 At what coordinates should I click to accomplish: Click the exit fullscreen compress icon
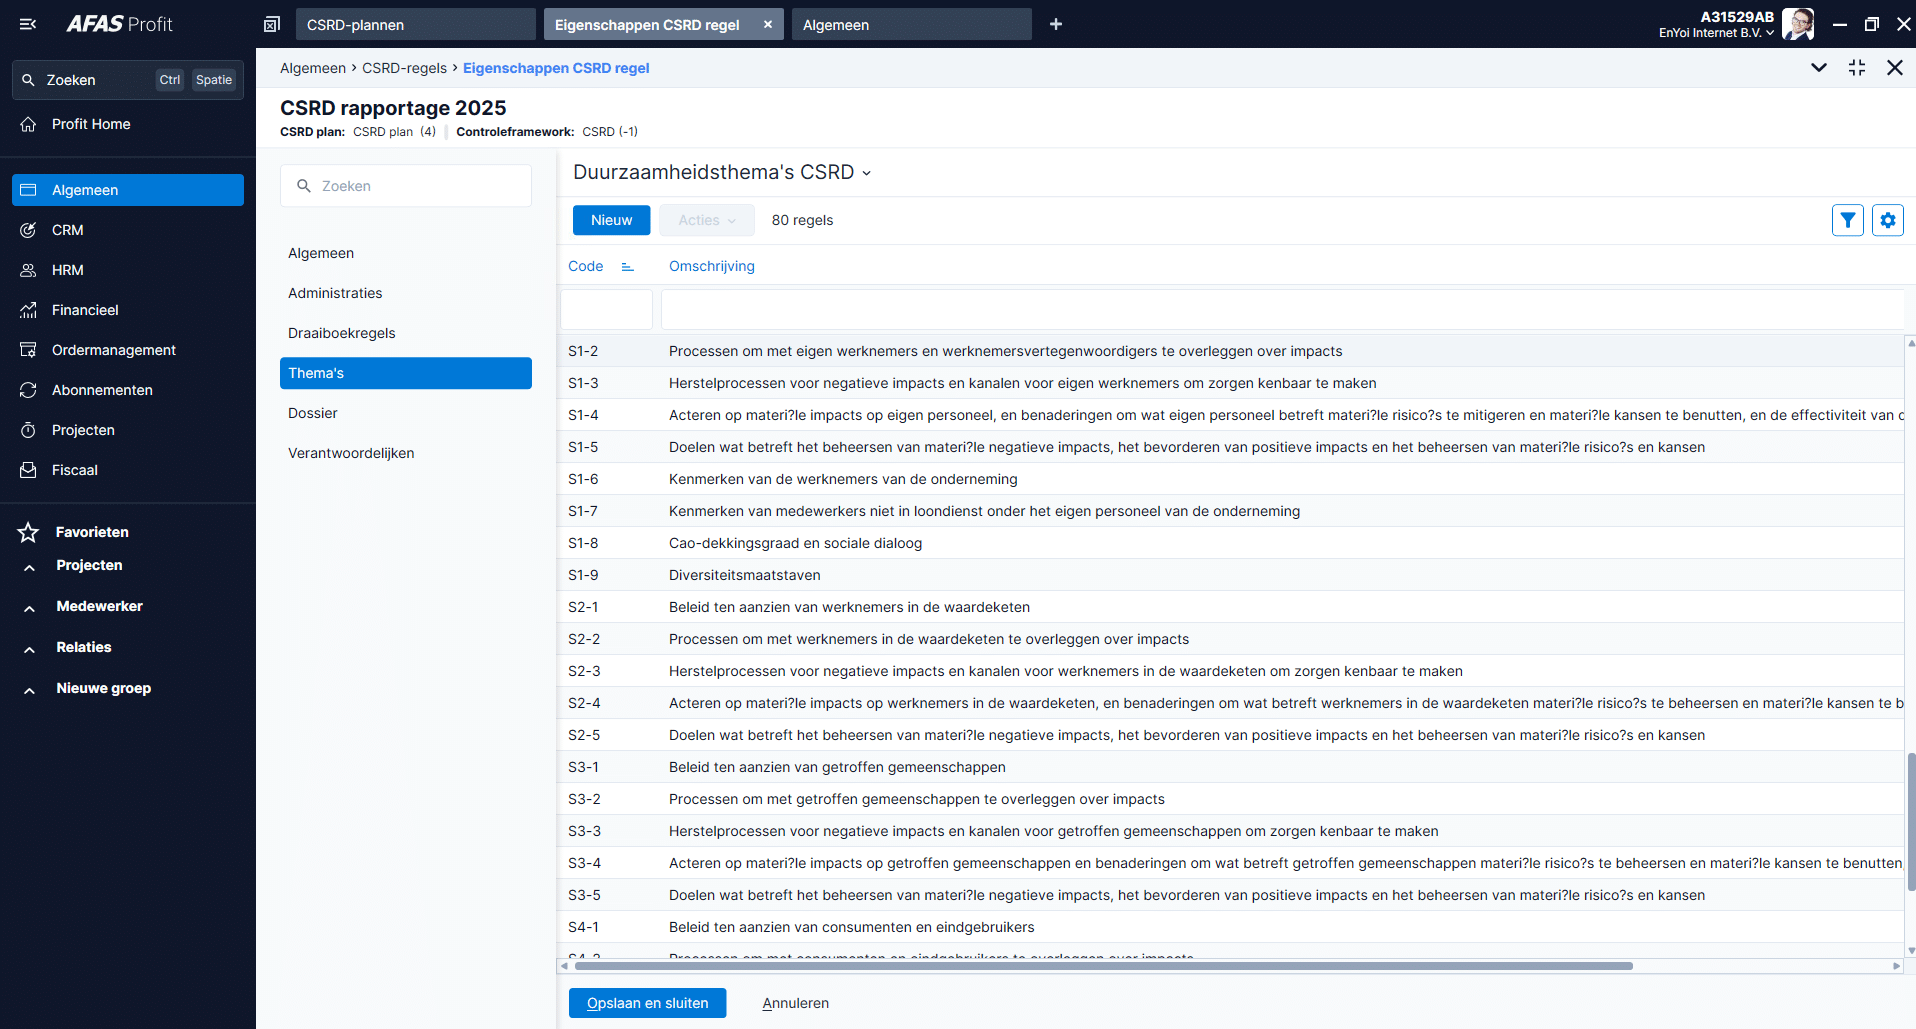1857,68
